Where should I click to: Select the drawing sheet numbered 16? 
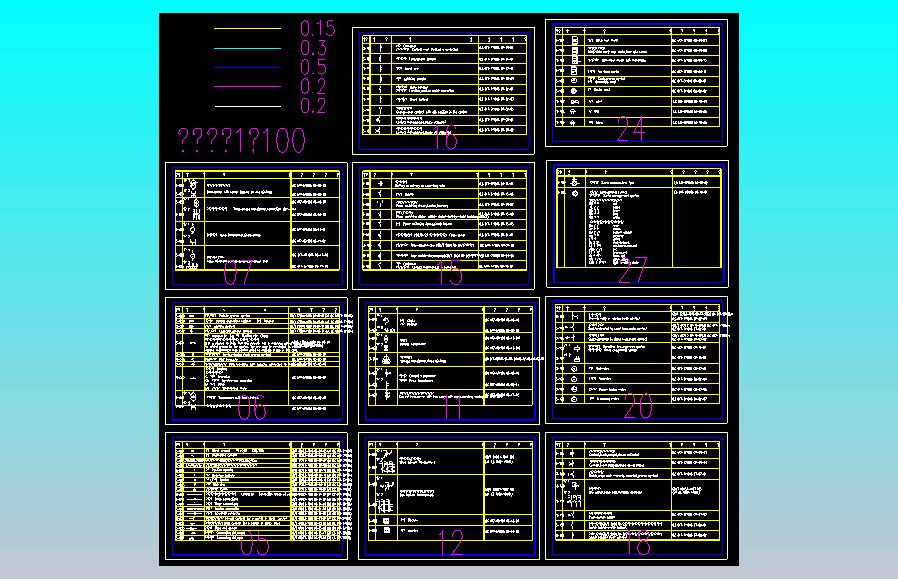pos(443,90)
